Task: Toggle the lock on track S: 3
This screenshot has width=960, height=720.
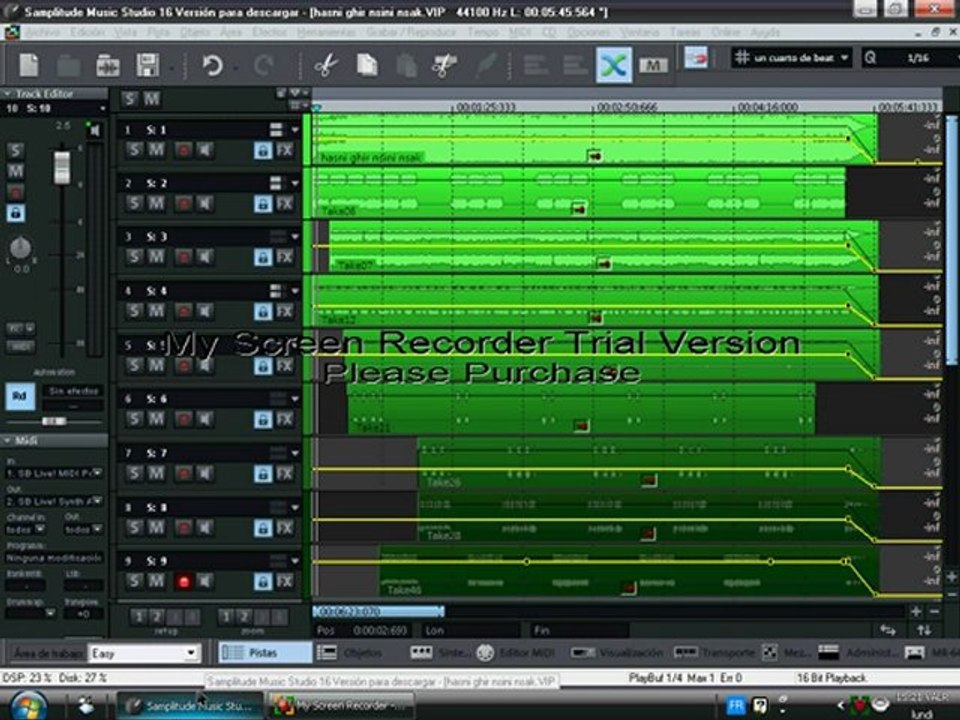Action: 263,257
